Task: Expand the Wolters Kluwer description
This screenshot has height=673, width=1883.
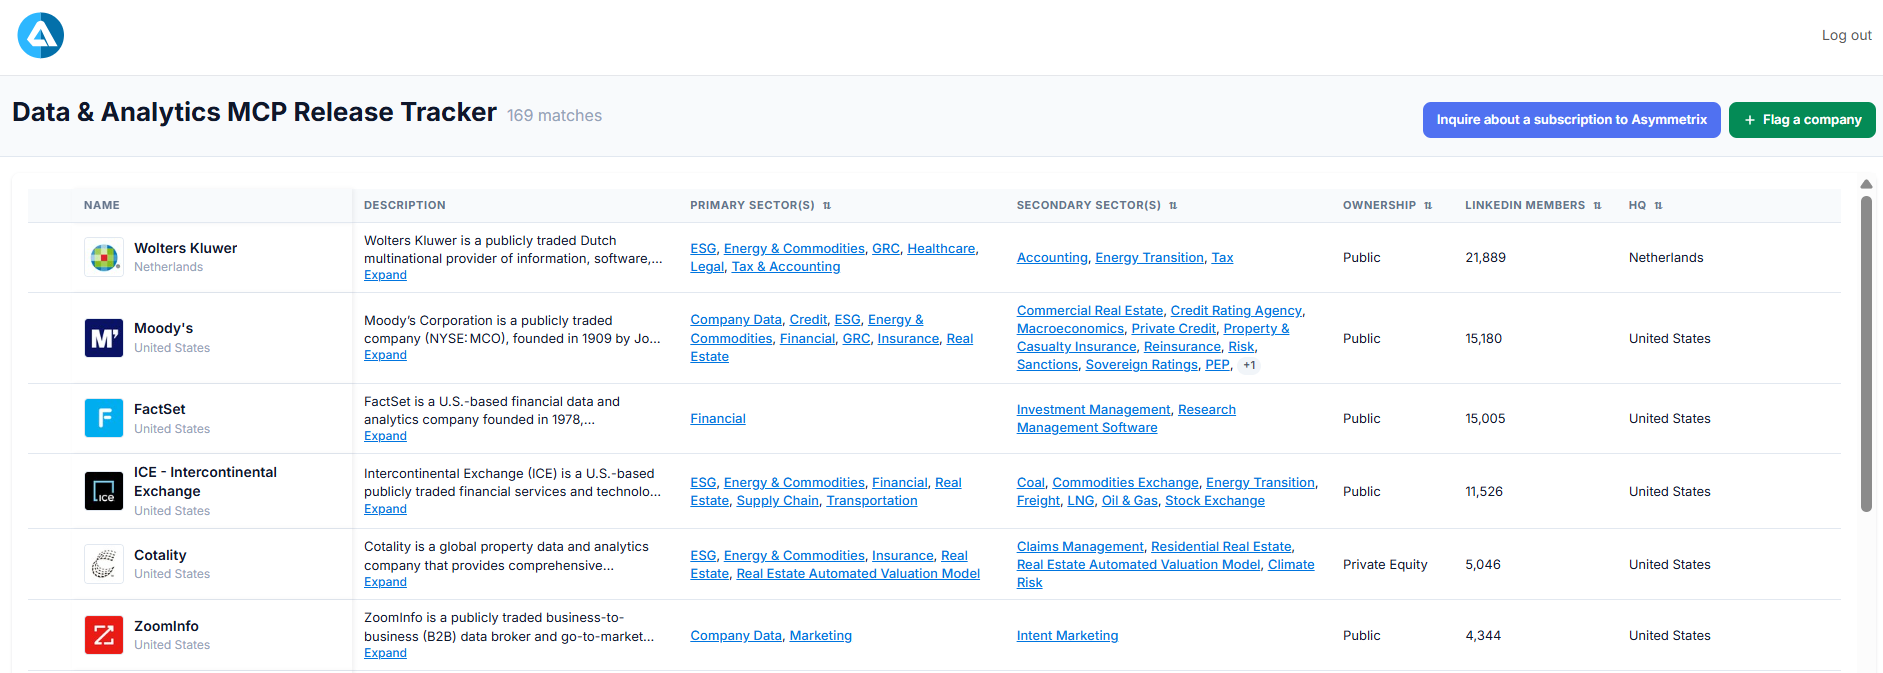Action: click(385, 275)
